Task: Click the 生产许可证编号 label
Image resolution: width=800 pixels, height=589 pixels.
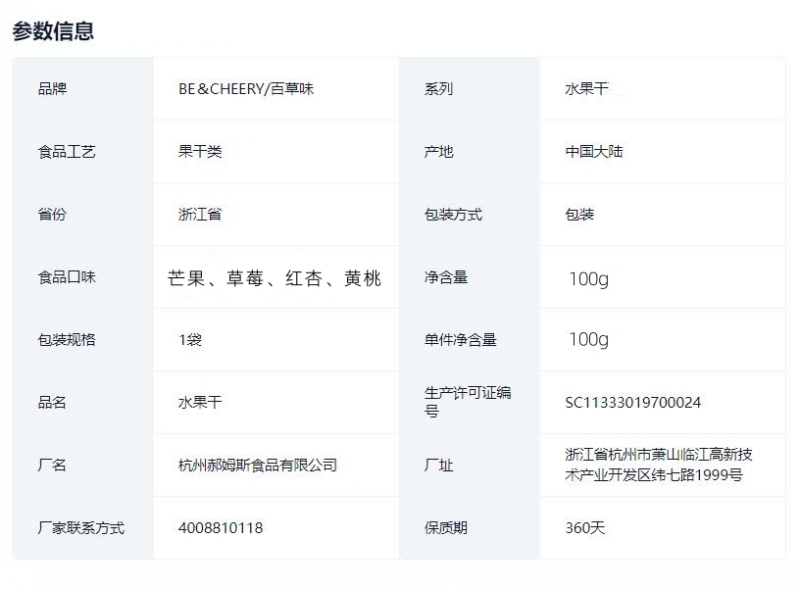Action: click(x=467, y=402)
